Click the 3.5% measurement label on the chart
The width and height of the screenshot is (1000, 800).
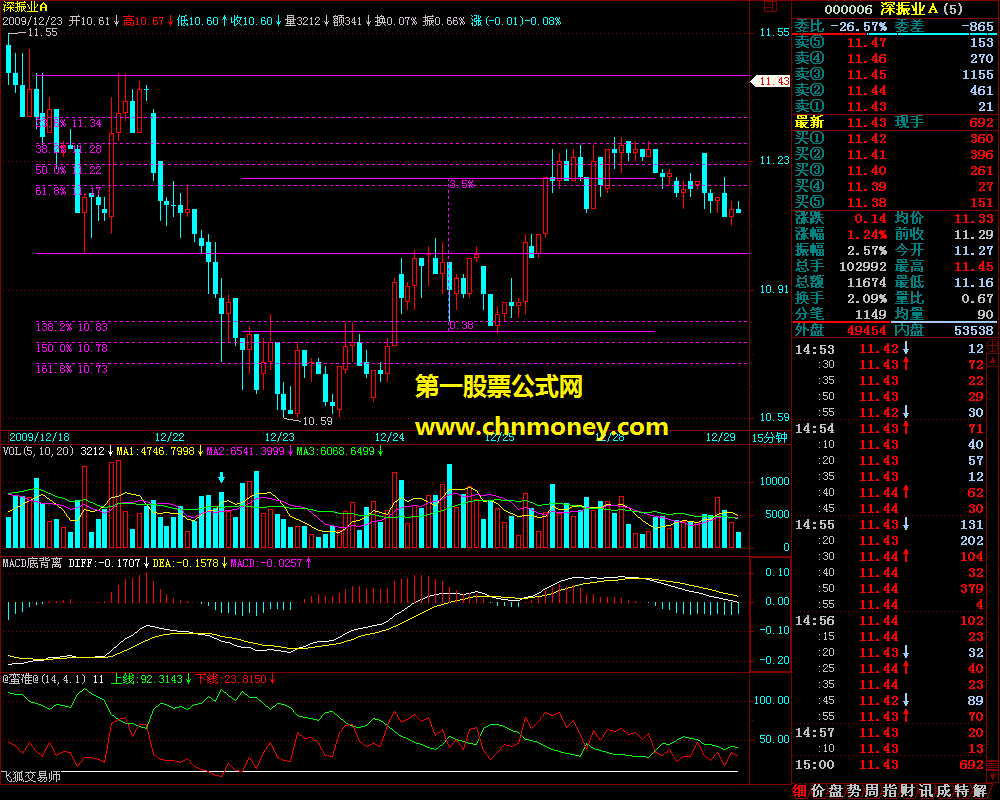click(x=462, y=184)
